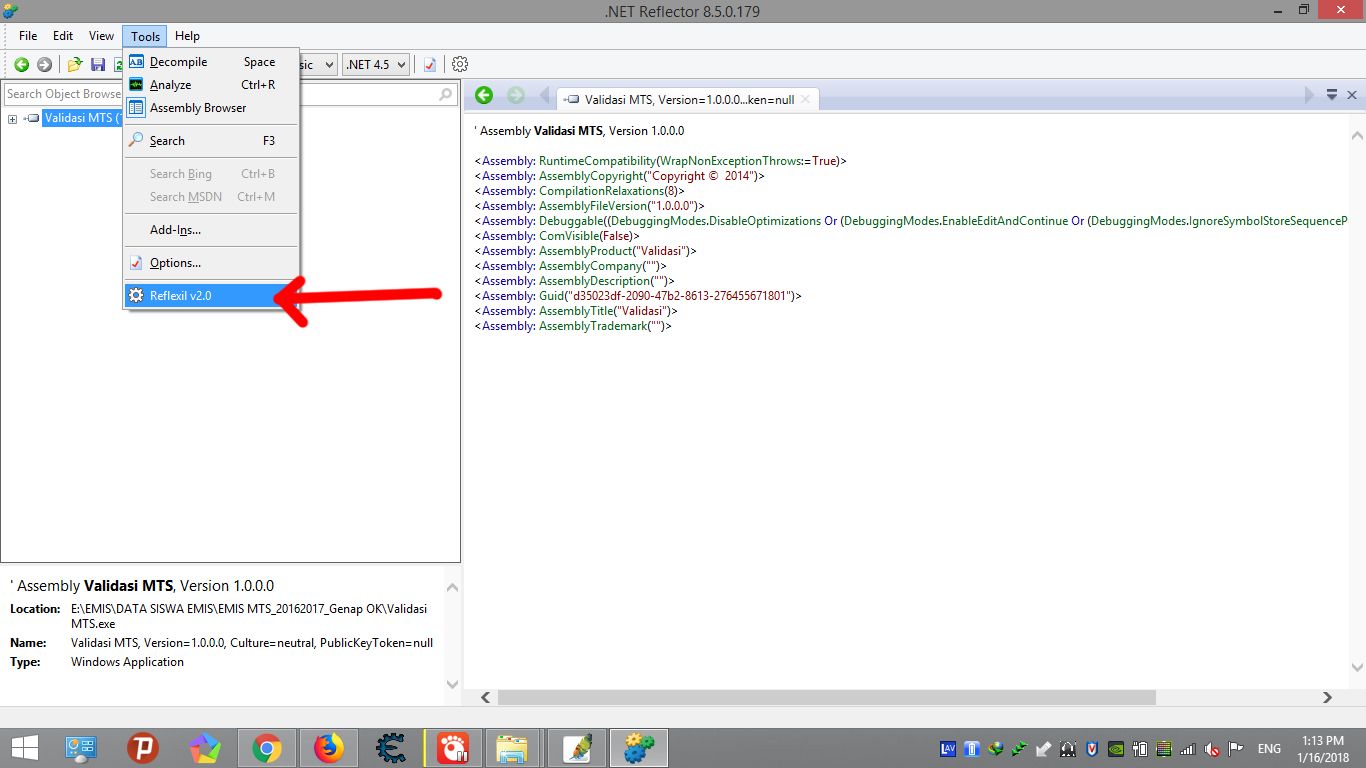
Task: Click the details panel scroll-down chevron
Action: [452, 684]
